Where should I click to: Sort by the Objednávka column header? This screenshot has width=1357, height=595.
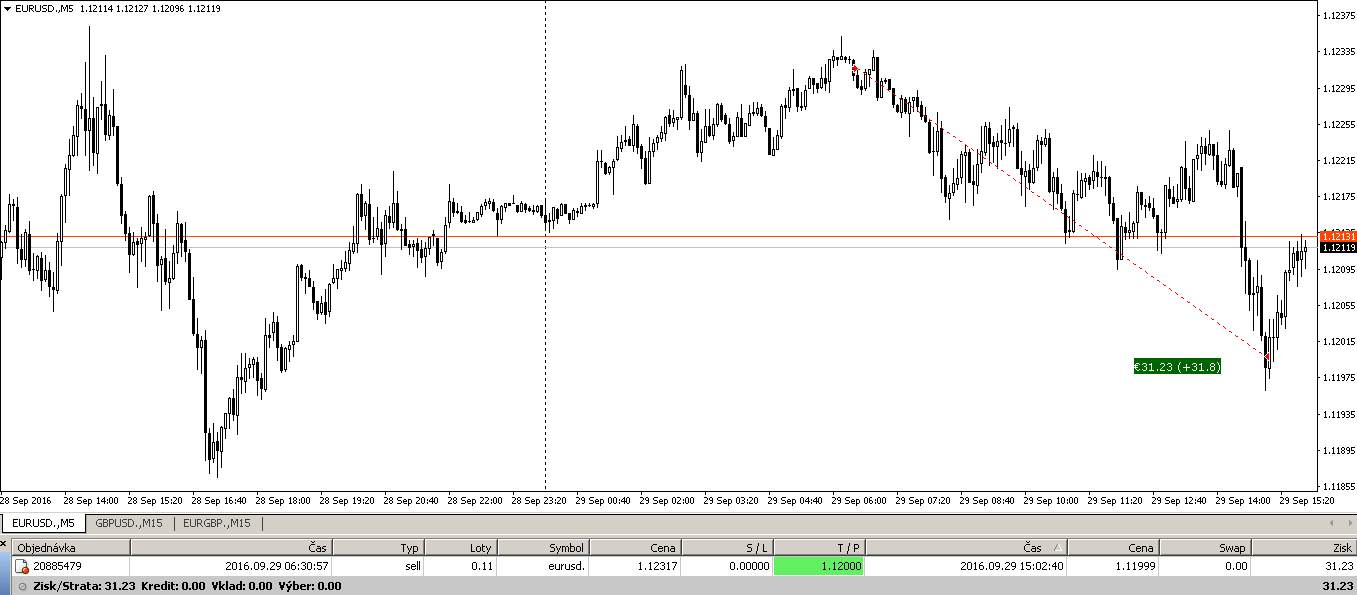(70, 548)
